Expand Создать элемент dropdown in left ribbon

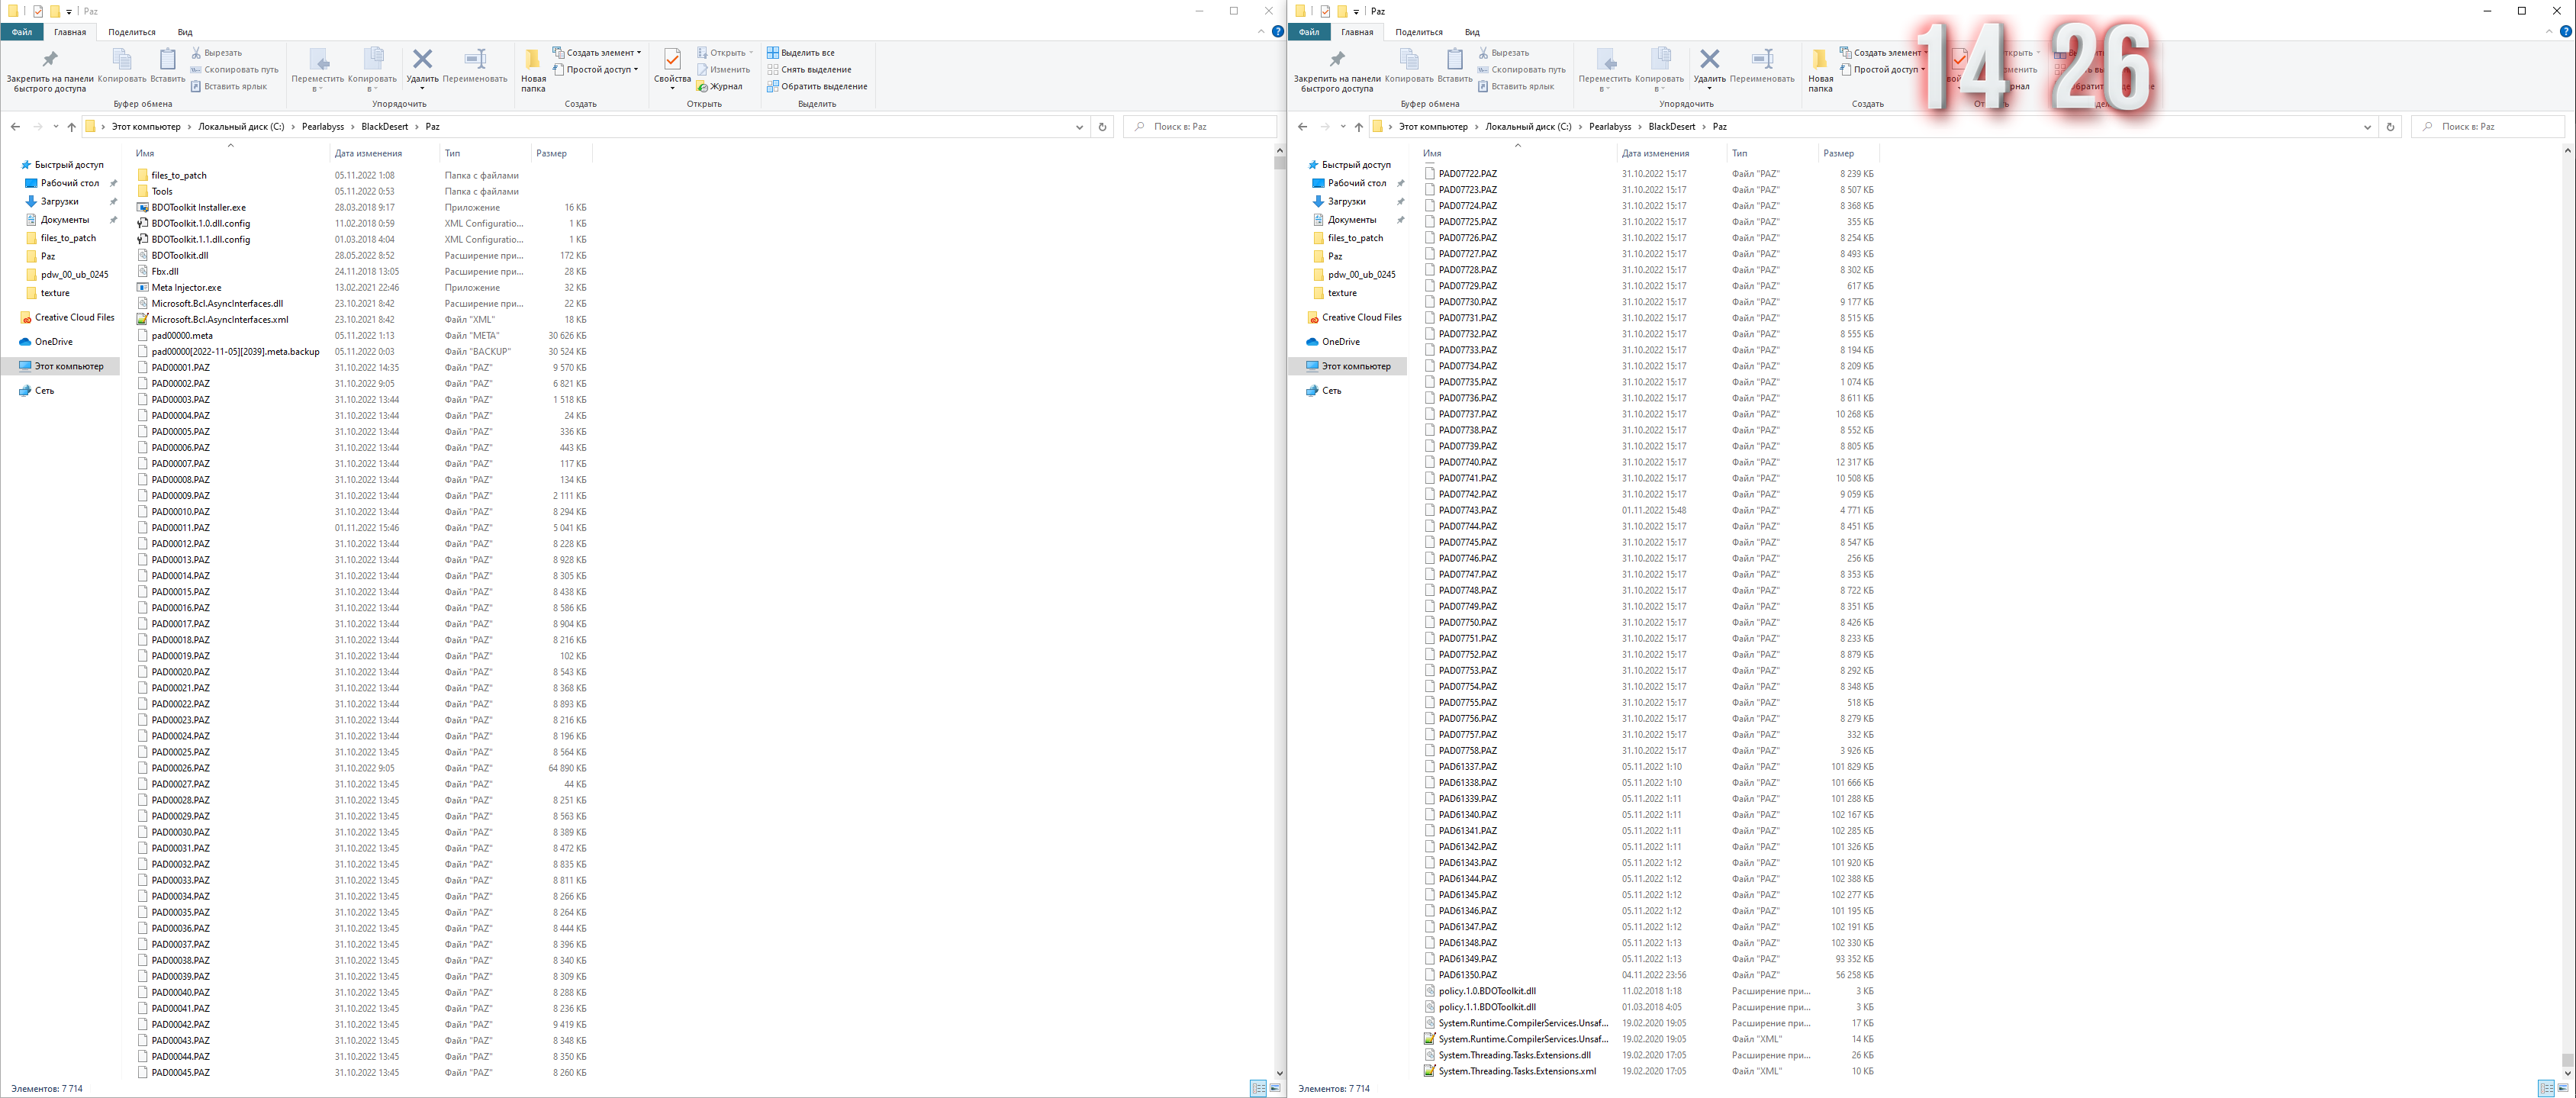(598, 53)
